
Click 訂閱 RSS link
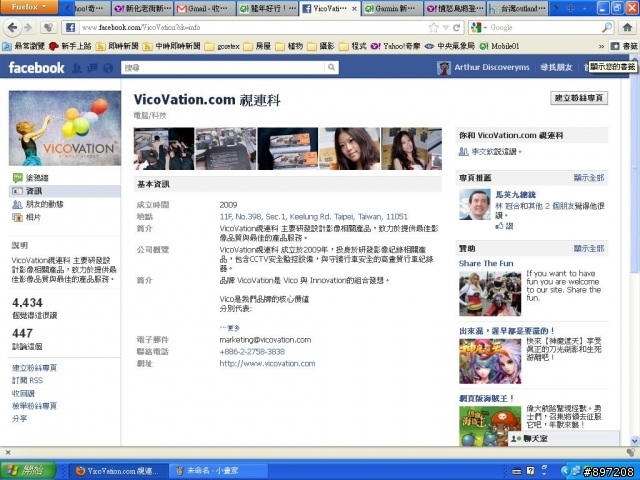(x=27, y=380)
